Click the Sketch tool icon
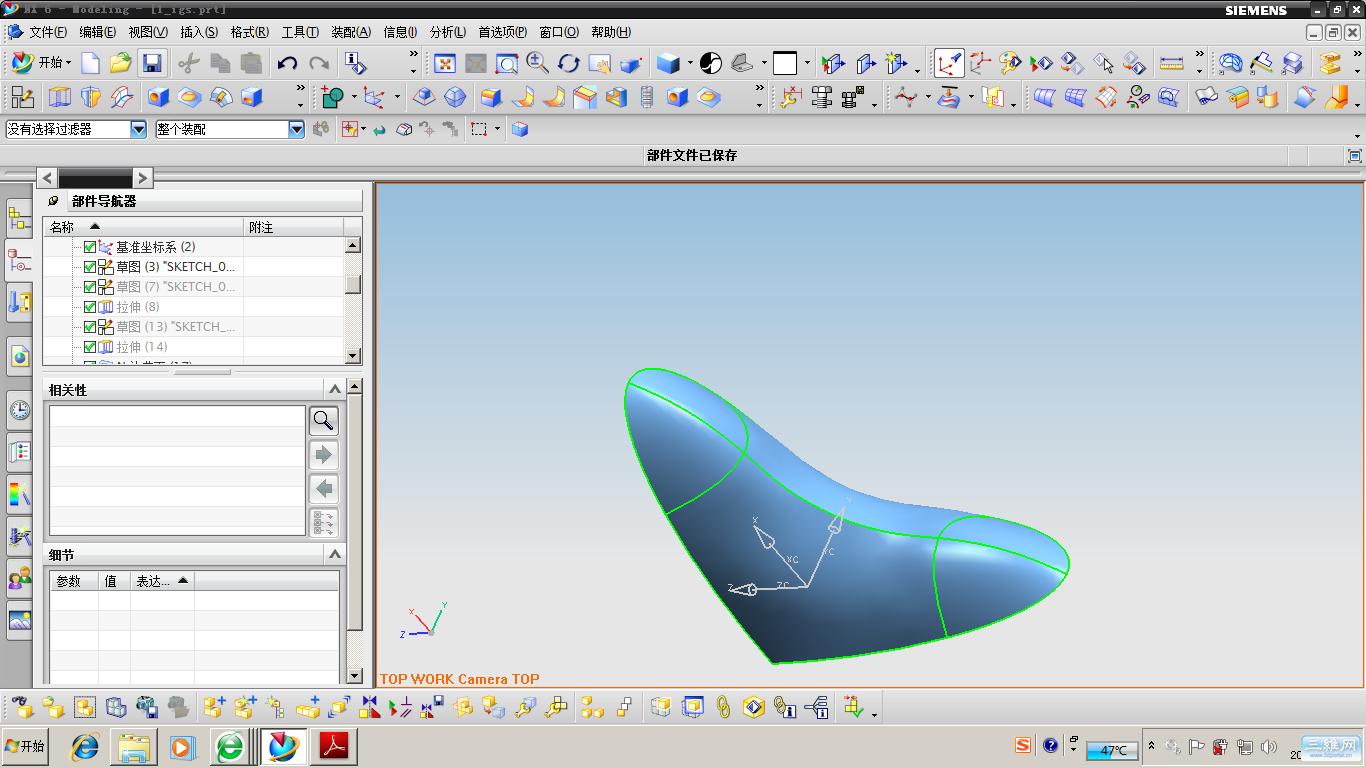This screenshot has width=1366, height=768. [22, 97]
